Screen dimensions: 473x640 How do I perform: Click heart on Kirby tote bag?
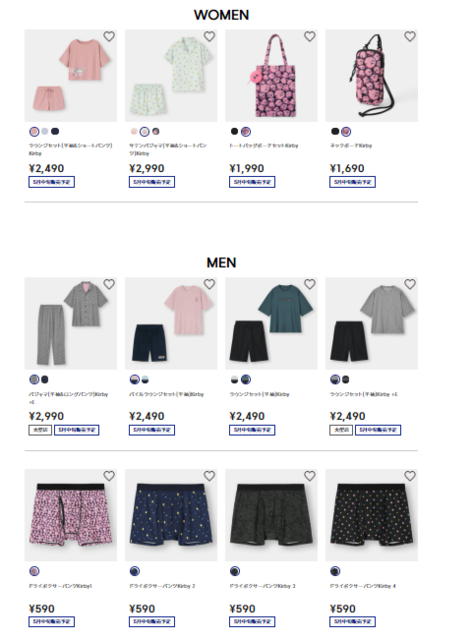tap(310, 36)
